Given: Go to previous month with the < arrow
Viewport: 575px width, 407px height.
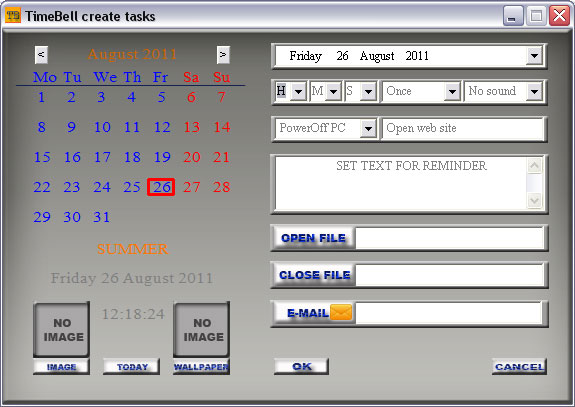Looking at the screenshot, I should (x=41, y=55).
